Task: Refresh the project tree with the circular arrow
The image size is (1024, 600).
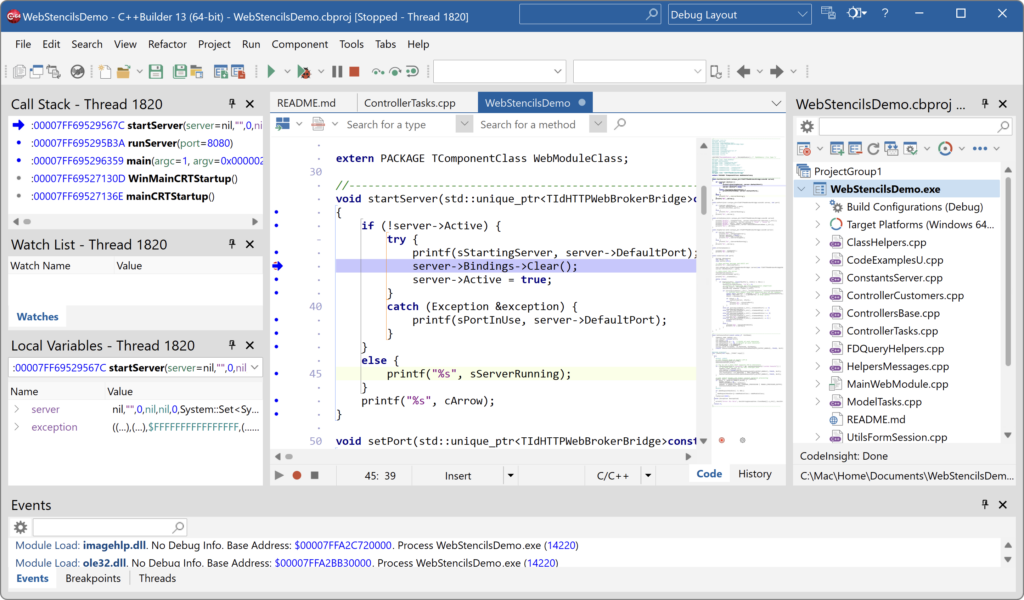Action: point(873,149)
